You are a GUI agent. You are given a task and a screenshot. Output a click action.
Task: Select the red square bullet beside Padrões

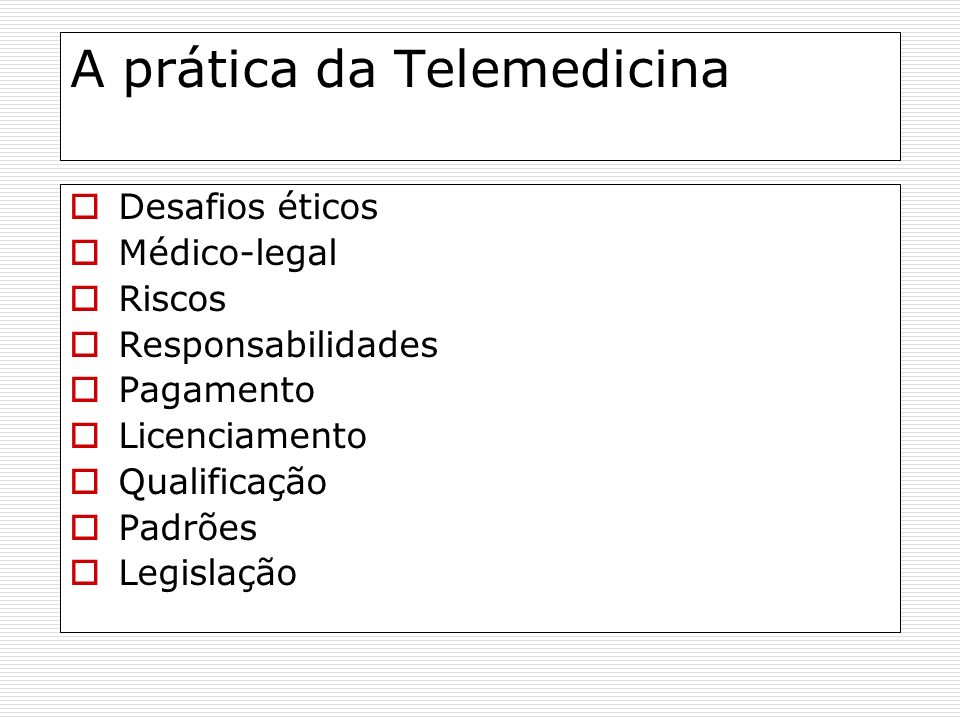(84, 528)
